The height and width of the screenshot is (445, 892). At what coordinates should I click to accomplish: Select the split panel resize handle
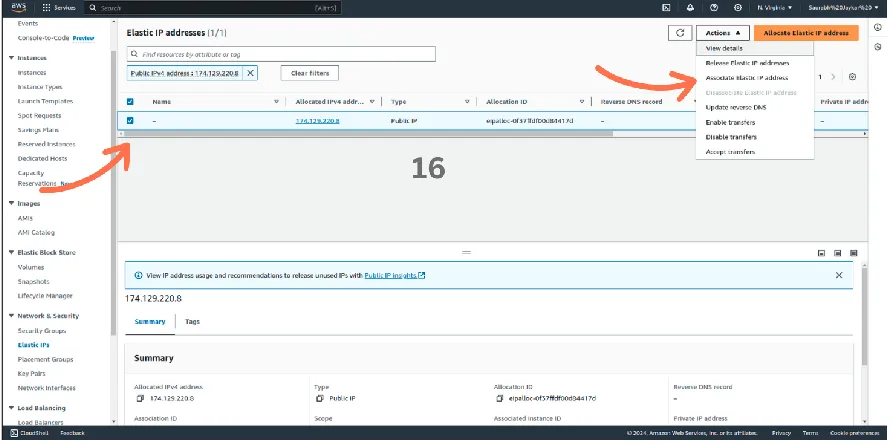[x=466, y=252]
